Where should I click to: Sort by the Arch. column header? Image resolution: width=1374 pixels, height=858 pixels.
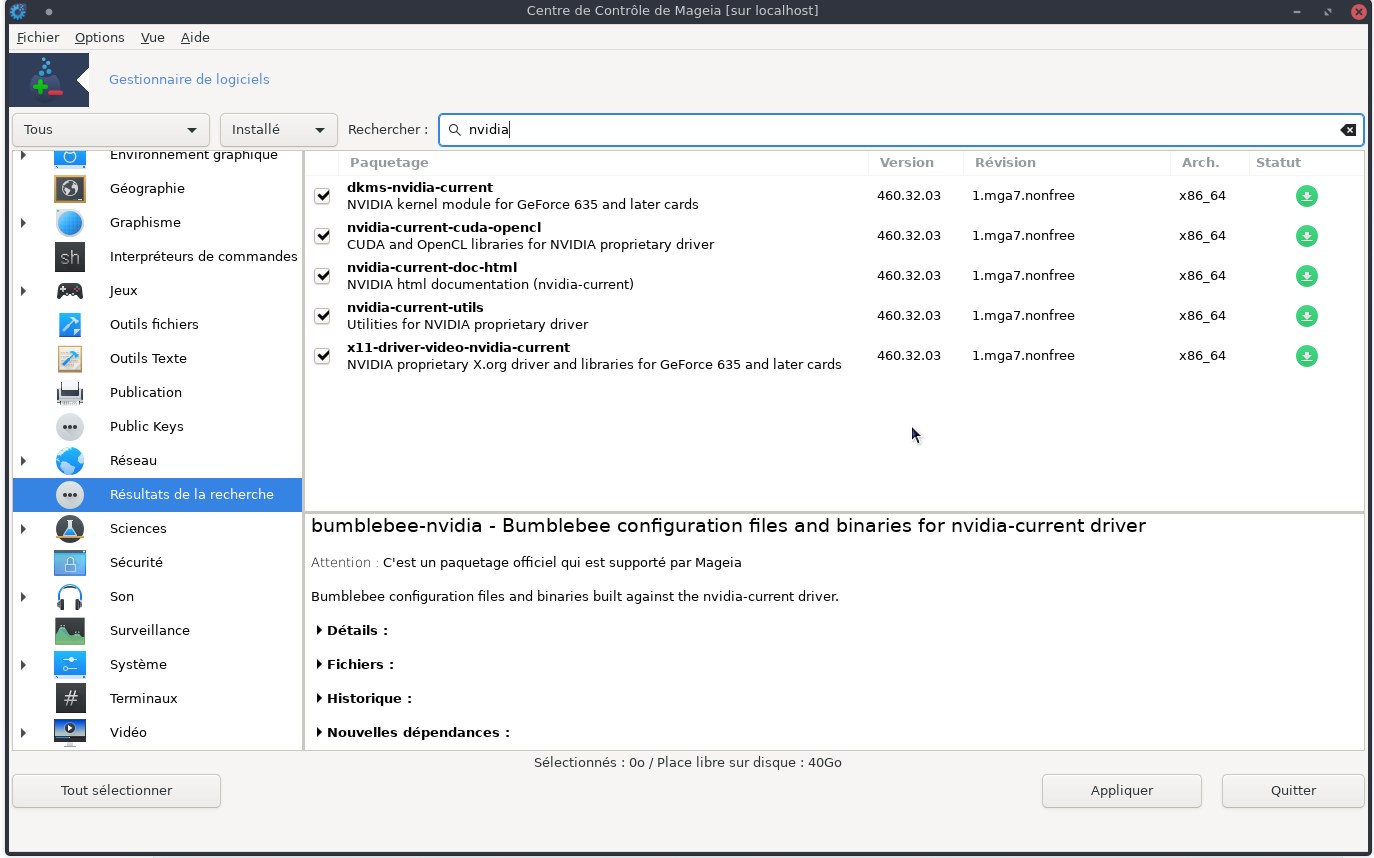[1210, 162]
